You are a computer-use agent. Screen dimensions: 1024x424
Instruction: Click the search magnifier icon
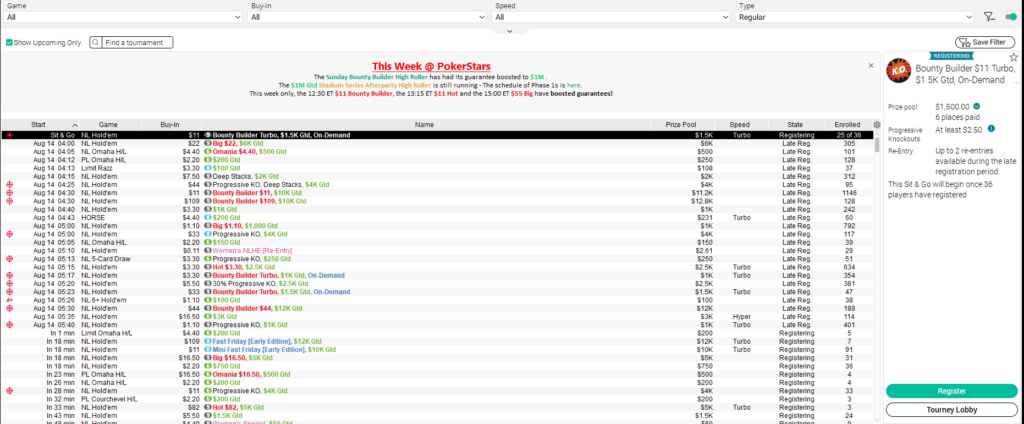click(97, 43)
